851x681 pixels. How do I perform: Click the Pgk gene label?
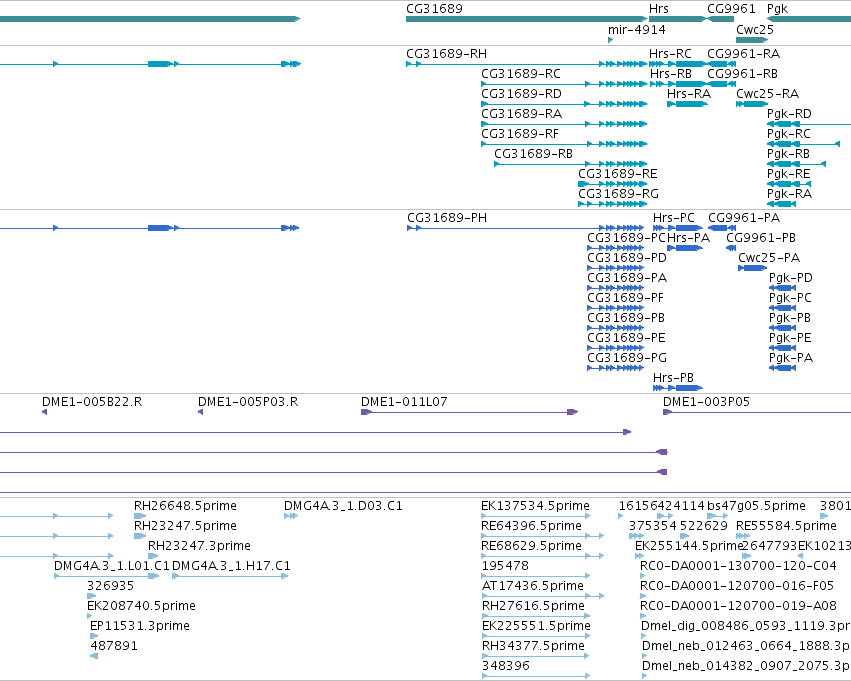click(x=777, y=9)
